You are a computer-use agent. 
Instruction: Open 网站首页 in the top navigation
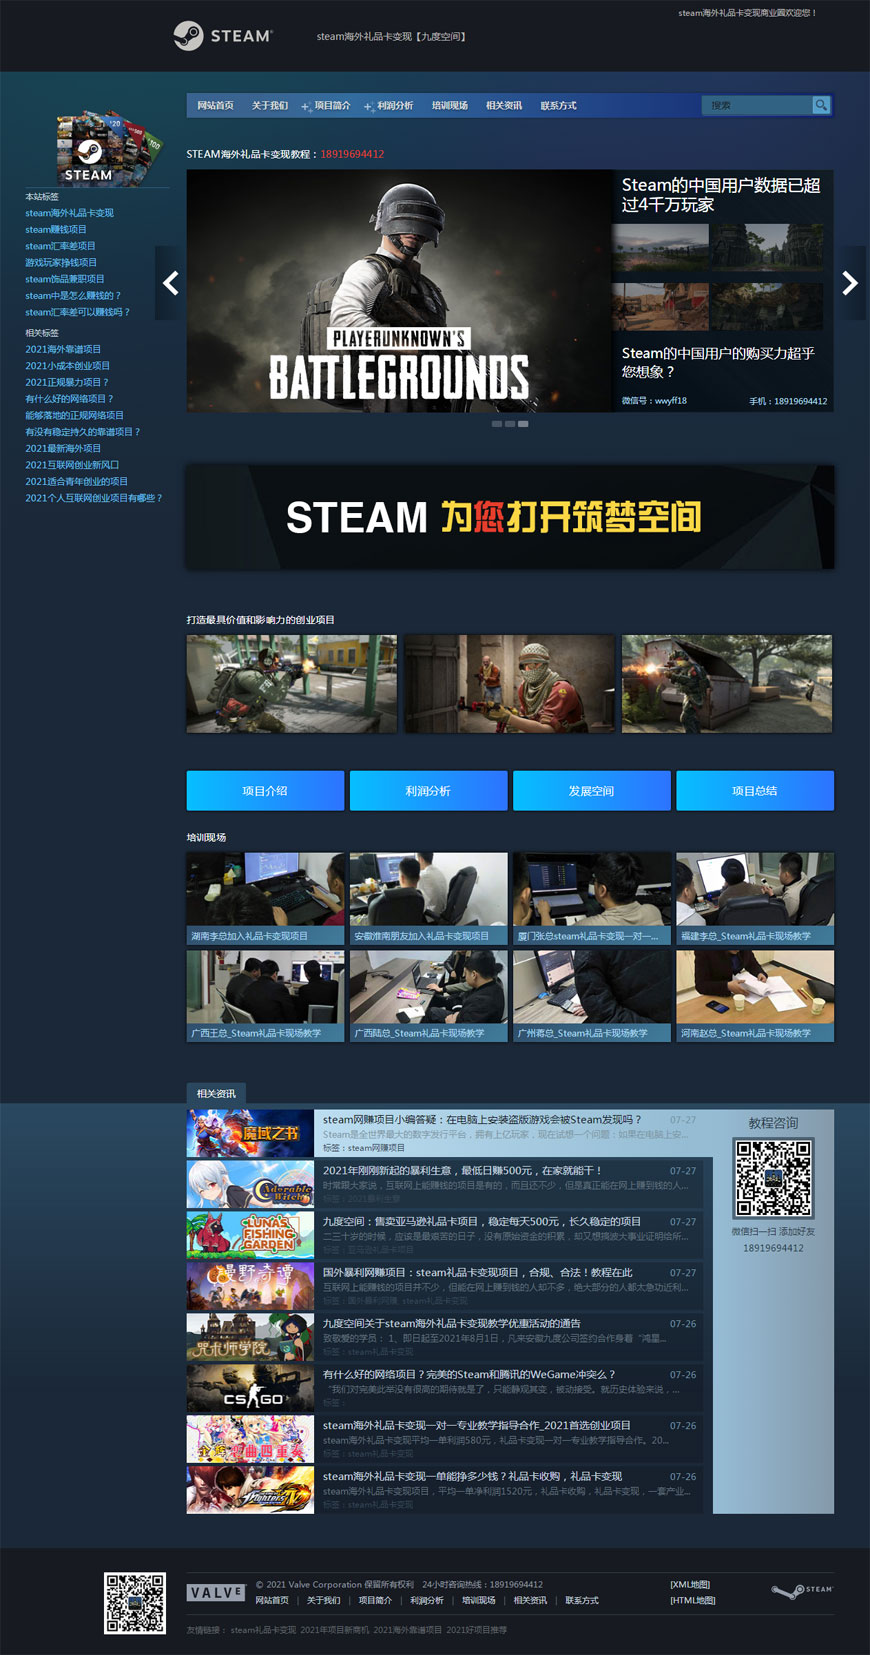point(215,106)
